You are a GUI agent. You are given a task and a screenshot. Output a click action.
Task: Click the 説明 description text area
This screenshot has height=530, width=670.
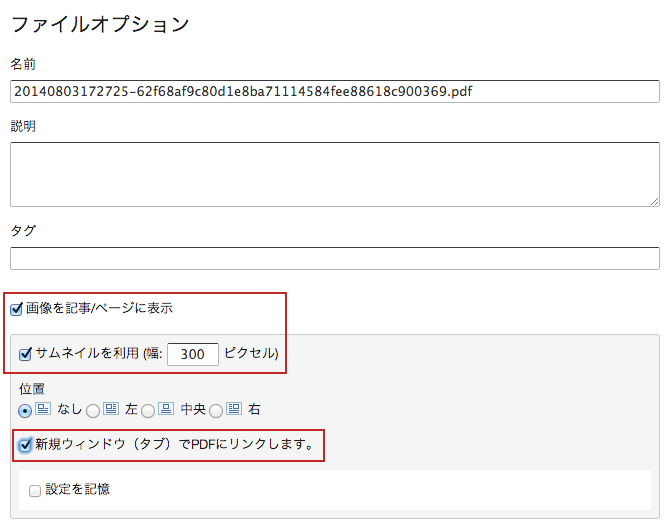click(335, 174)
